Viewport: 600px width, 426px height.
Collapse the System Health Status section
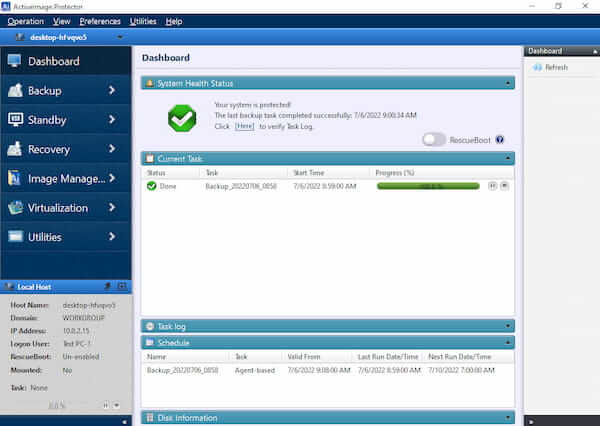pos(509,83)
